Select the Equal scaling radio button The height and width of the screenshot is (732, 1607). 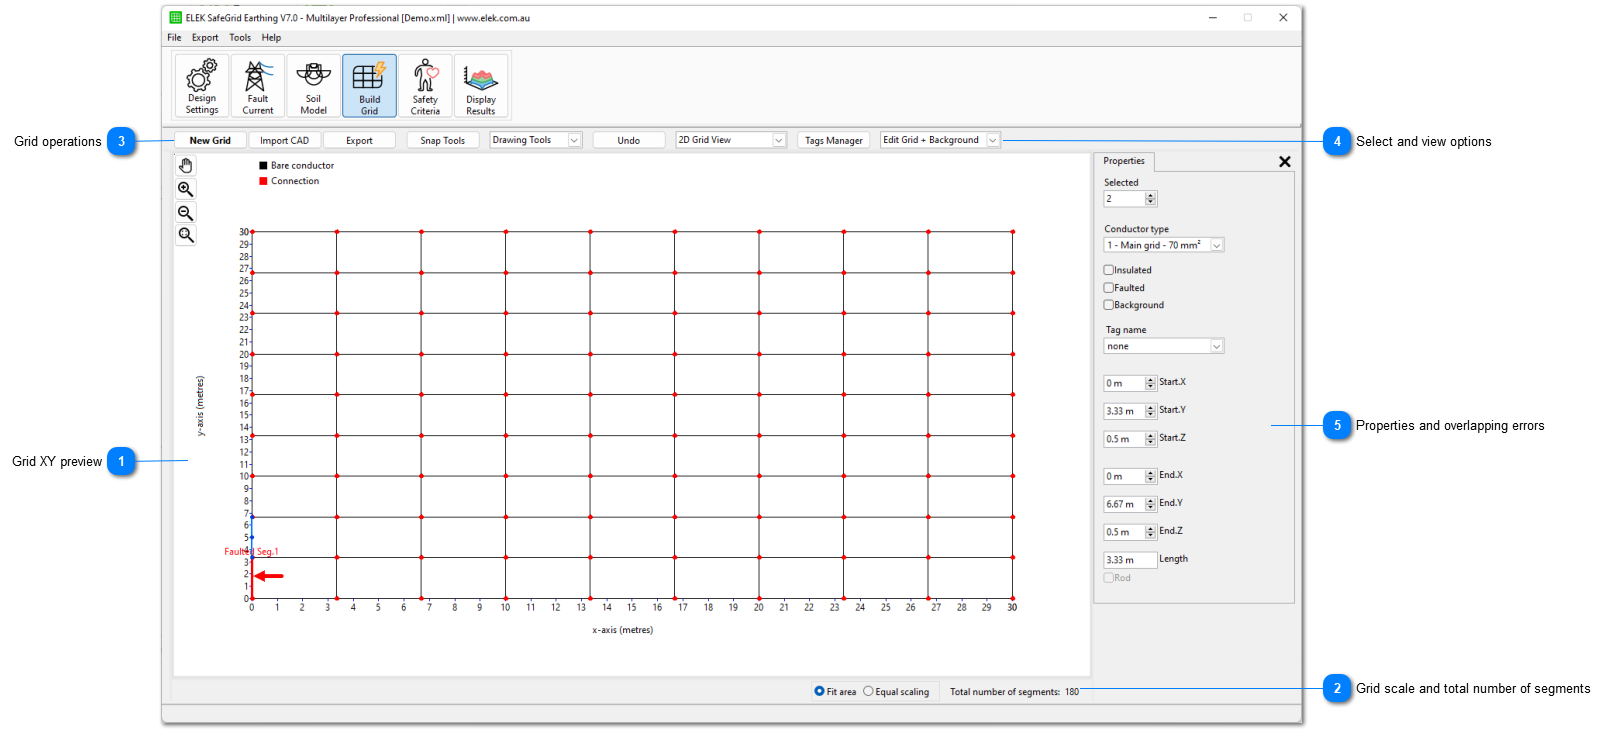pos(868,691)
